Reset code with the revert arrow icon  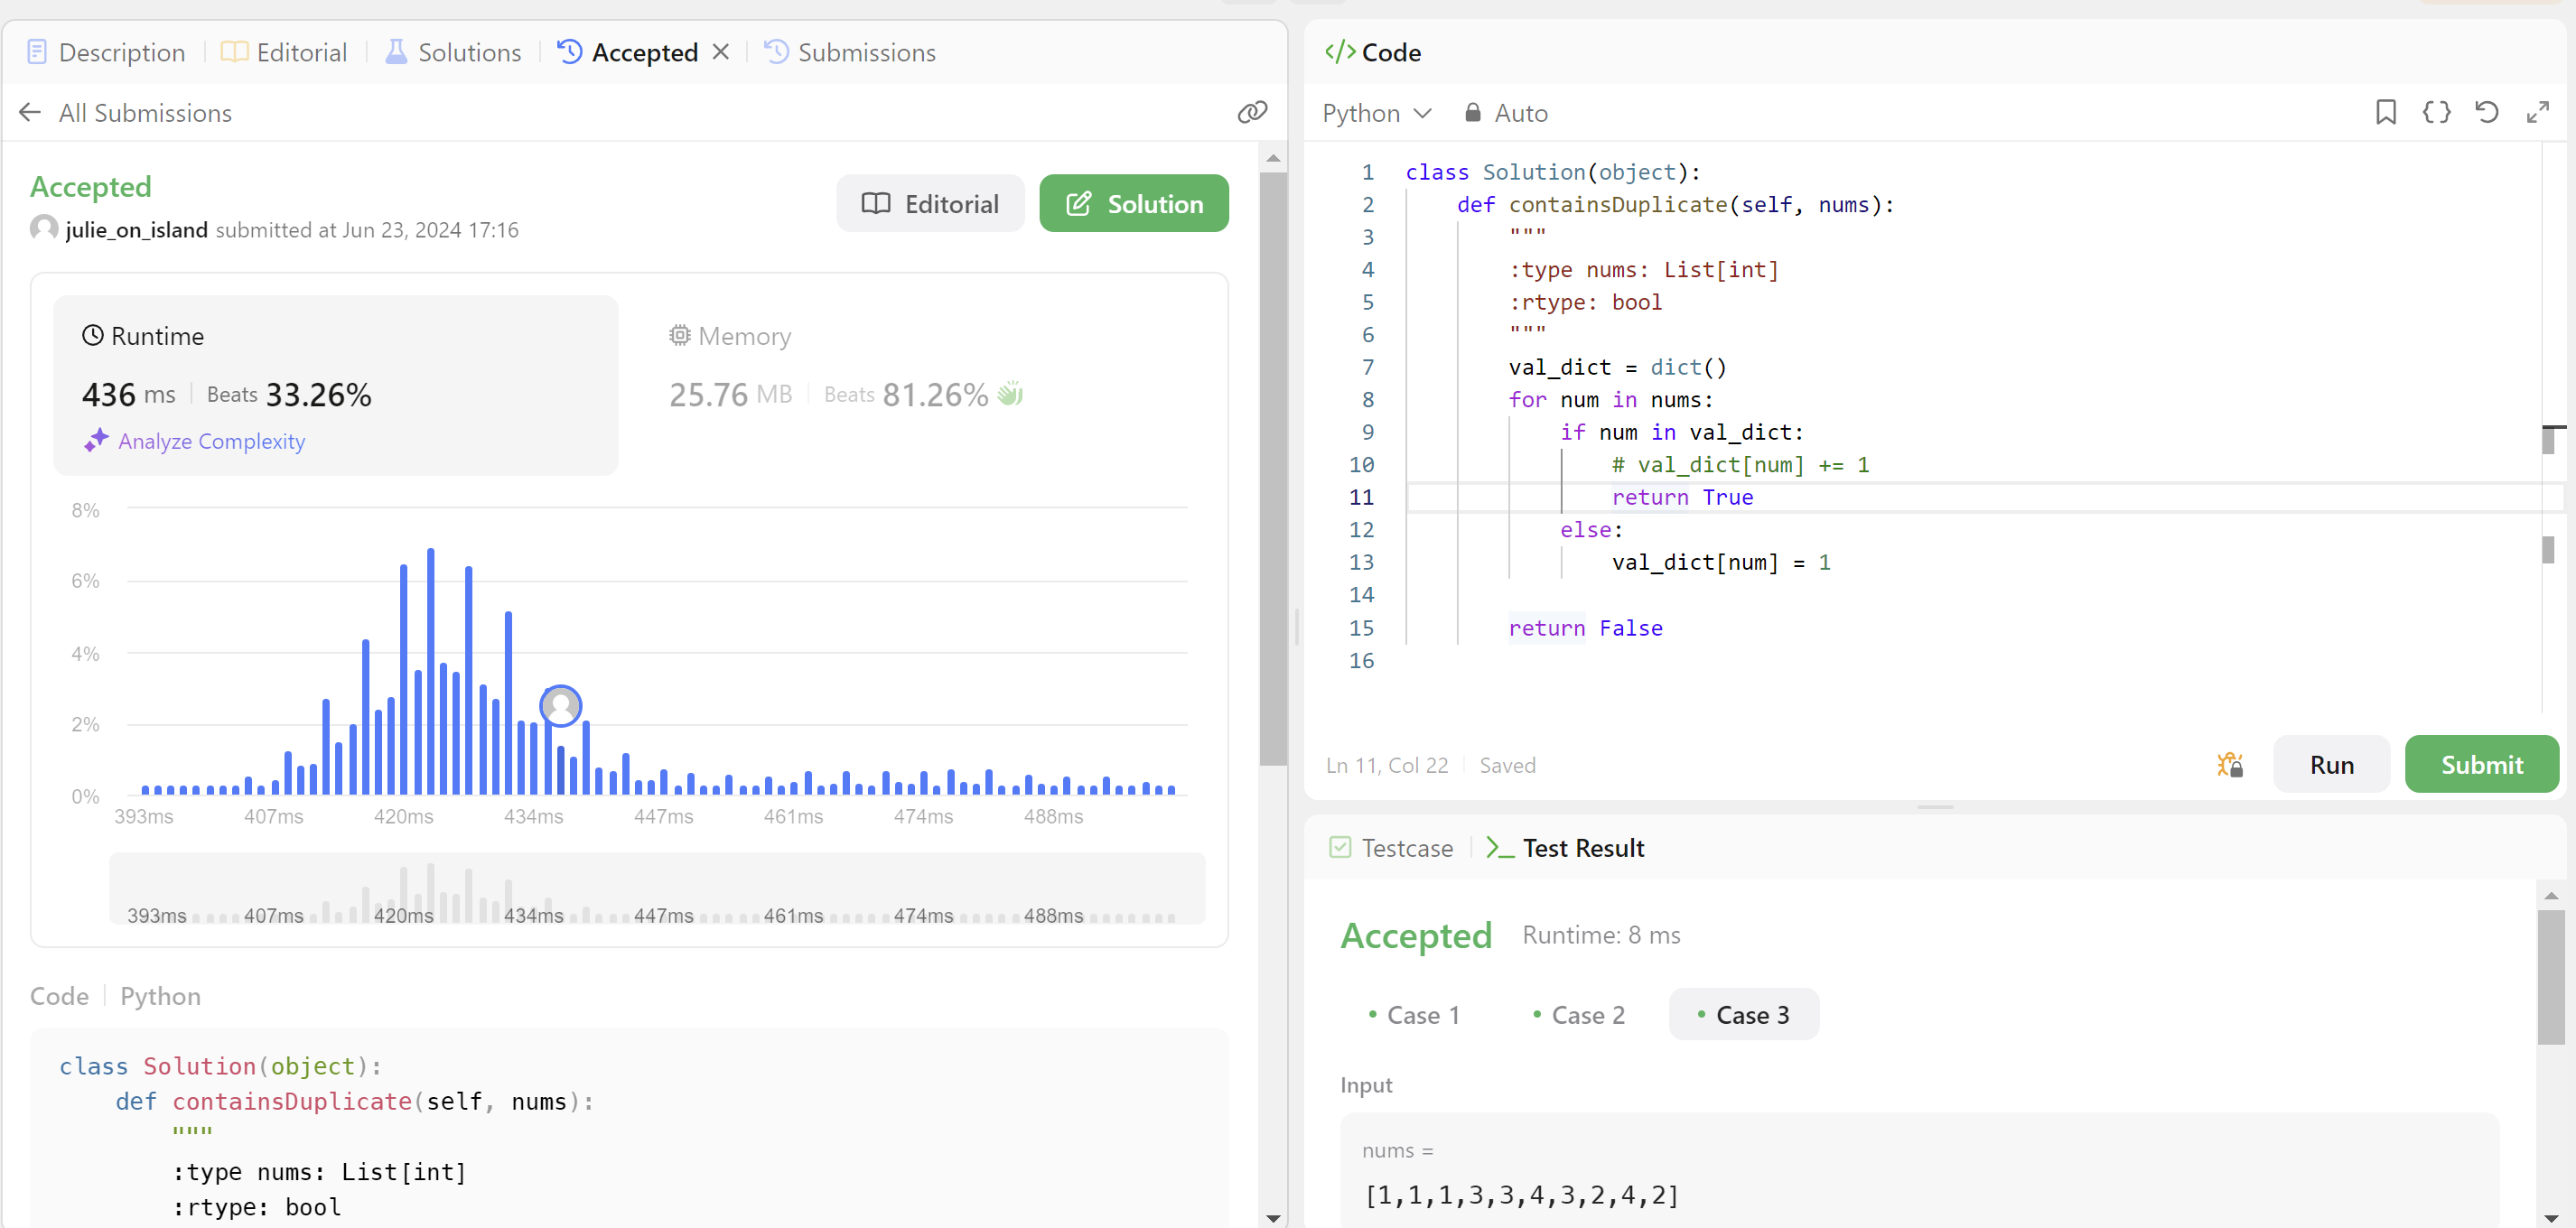click(2487, 112)
